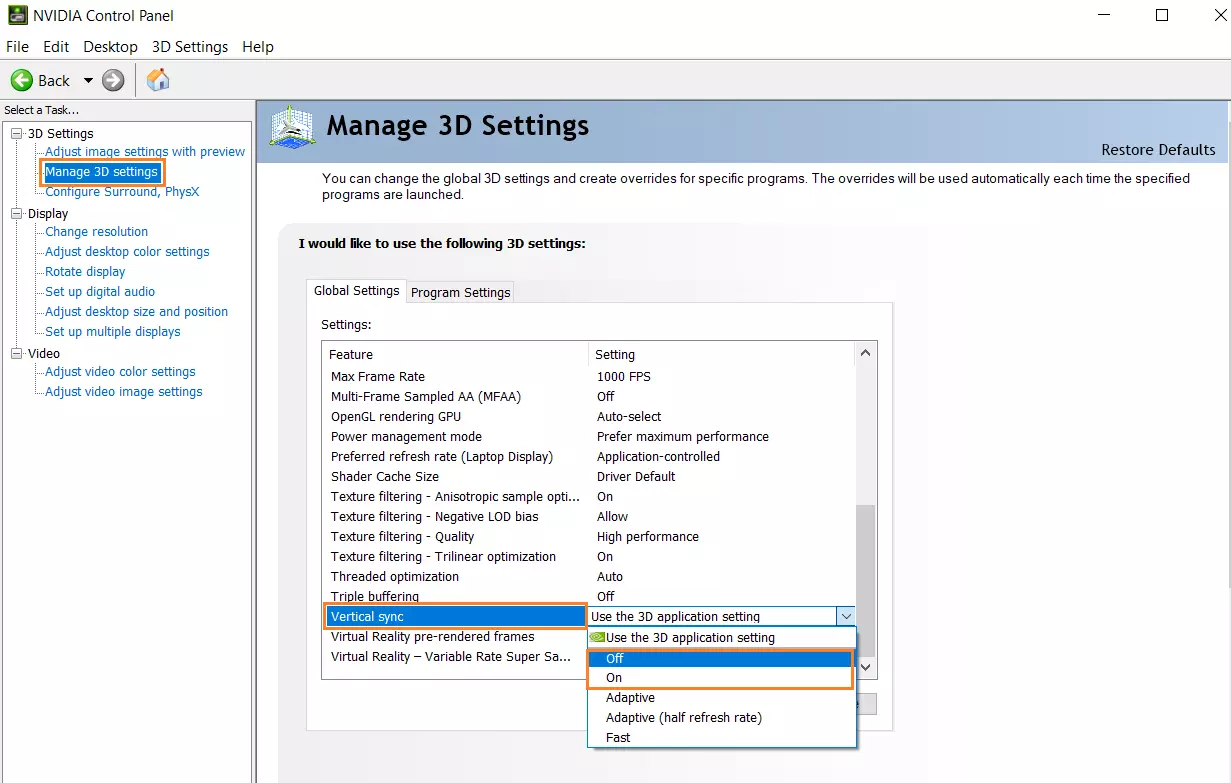
Task: Select Change resolution under Display
Action: 95,231
